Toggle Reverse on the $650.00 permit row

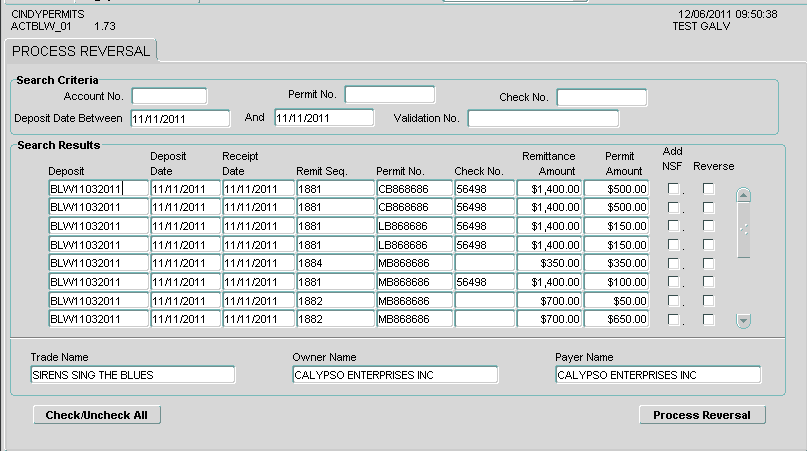click(709, 319)
